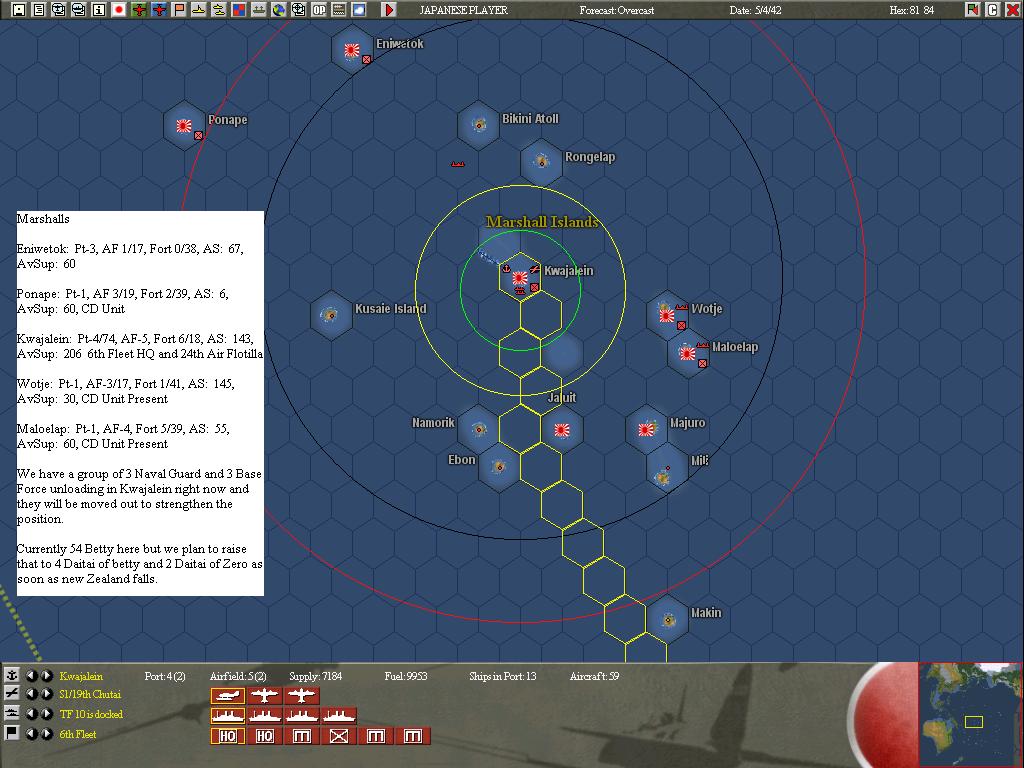Click the Namorik island hex
Screen dimensions: 1024x768
pyautogui.click(x=479, y=429)
